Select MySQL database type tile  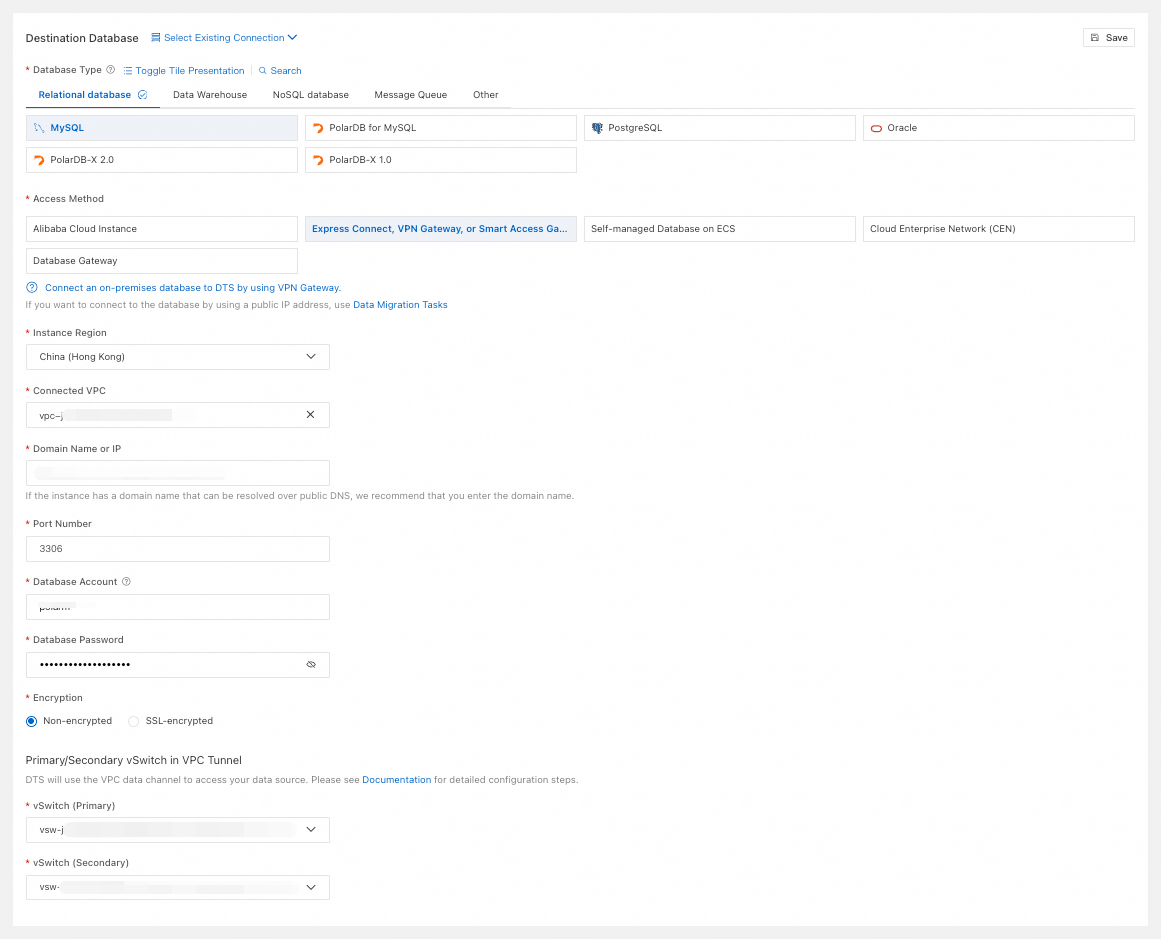[162, 128]
